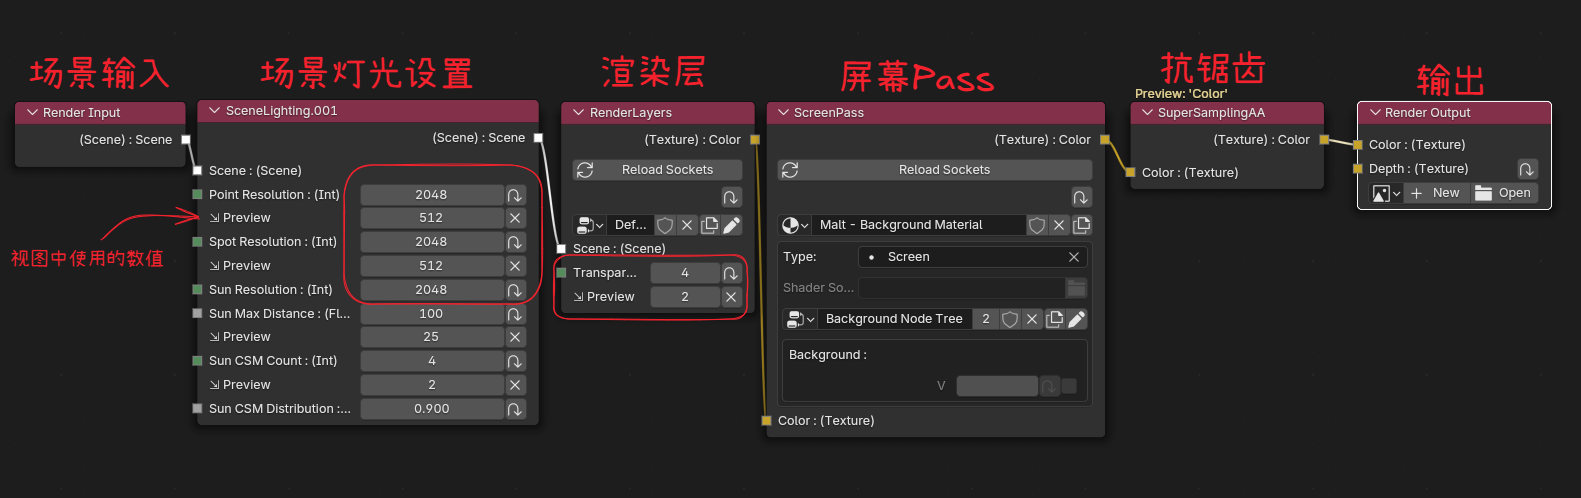Edit the Background Node Tree with pencil icon

click(1076, 319)
